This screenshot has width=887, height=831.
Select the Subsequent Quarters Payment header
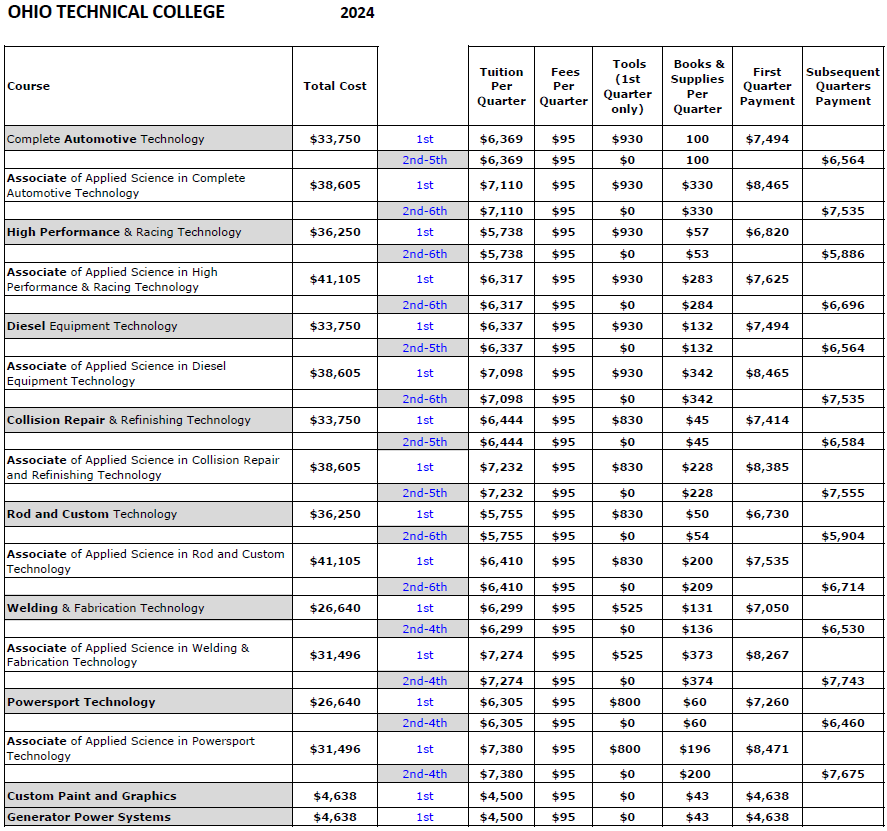pos(843,86)
